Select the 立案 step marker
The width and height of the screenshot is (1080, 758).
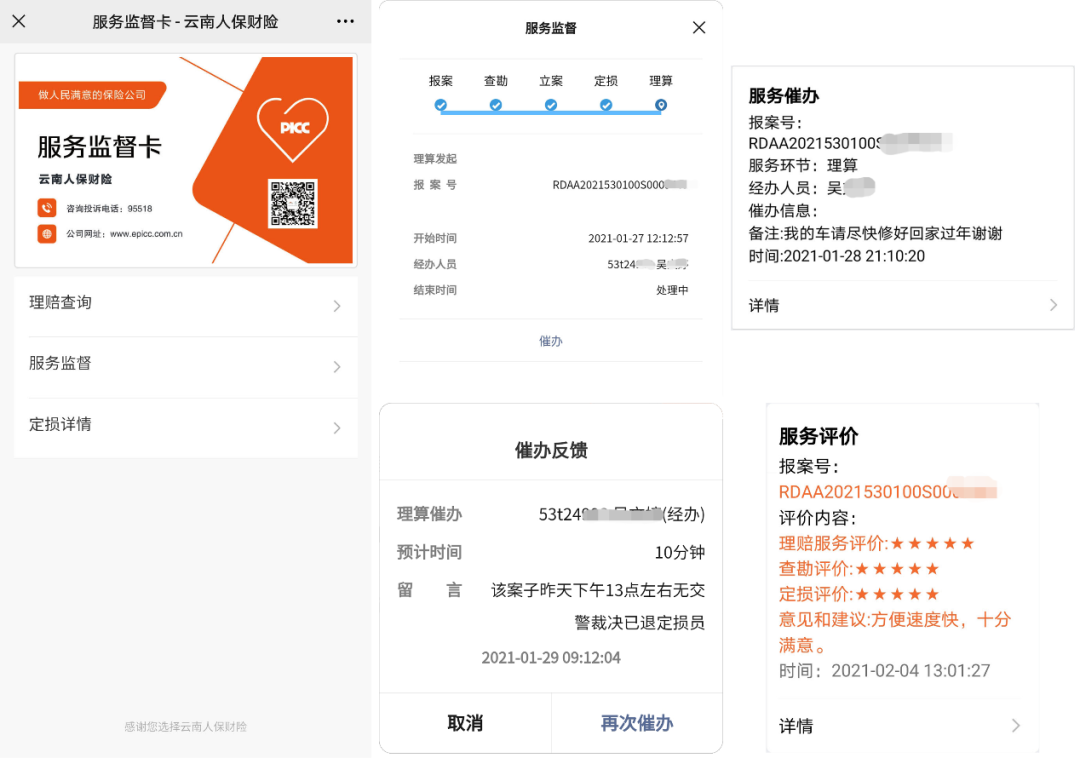coord(551,105)
